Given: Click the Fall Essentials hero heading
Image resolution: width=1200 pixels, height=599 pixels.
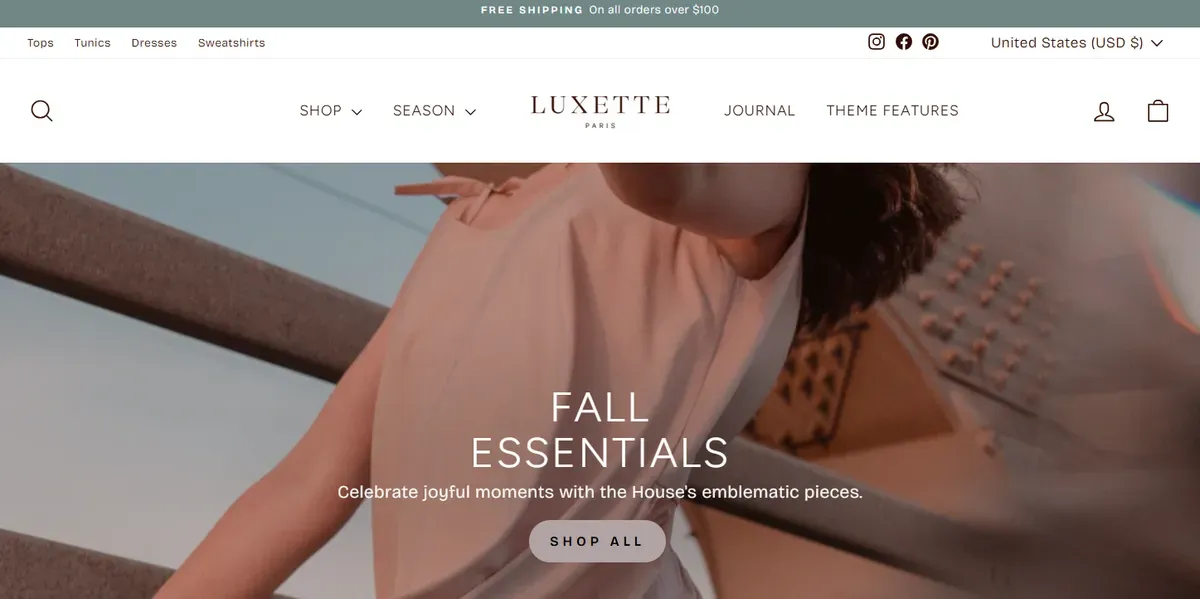Looking at the screenshot, I should click(600, 430).
